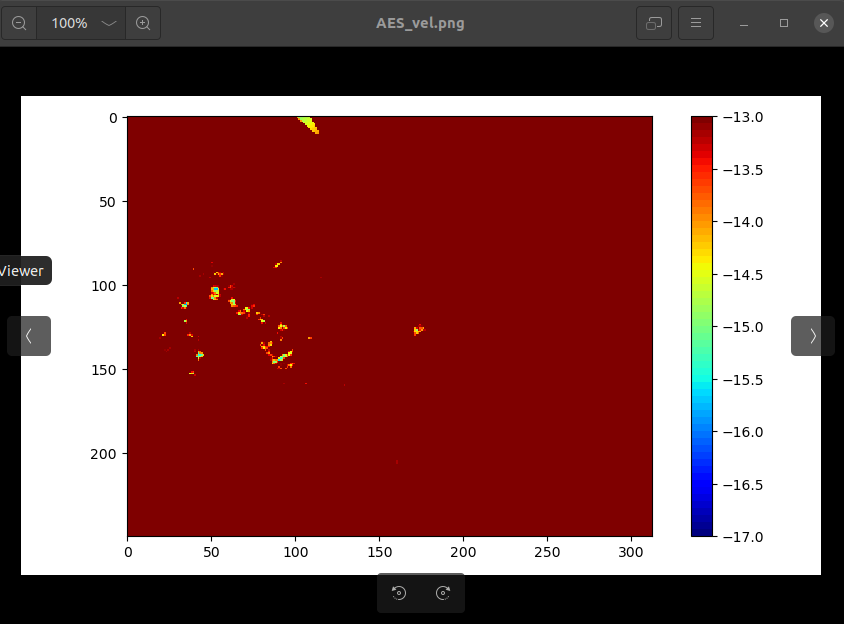
Task: Click the AES_vel.png title text
Action: (x=420, y=23)
